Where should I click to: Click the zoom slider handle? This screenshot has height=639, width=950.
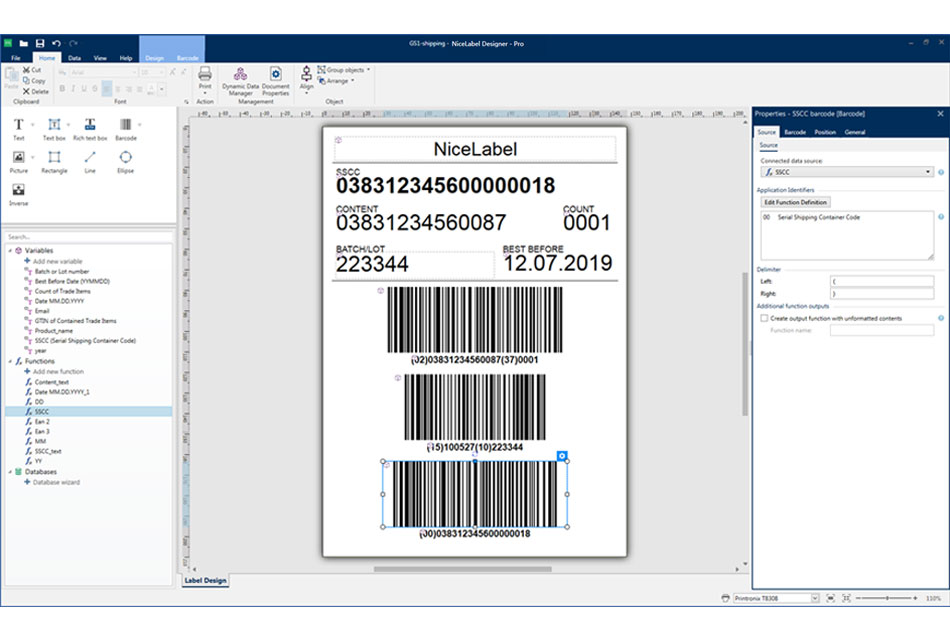(887, 598)
